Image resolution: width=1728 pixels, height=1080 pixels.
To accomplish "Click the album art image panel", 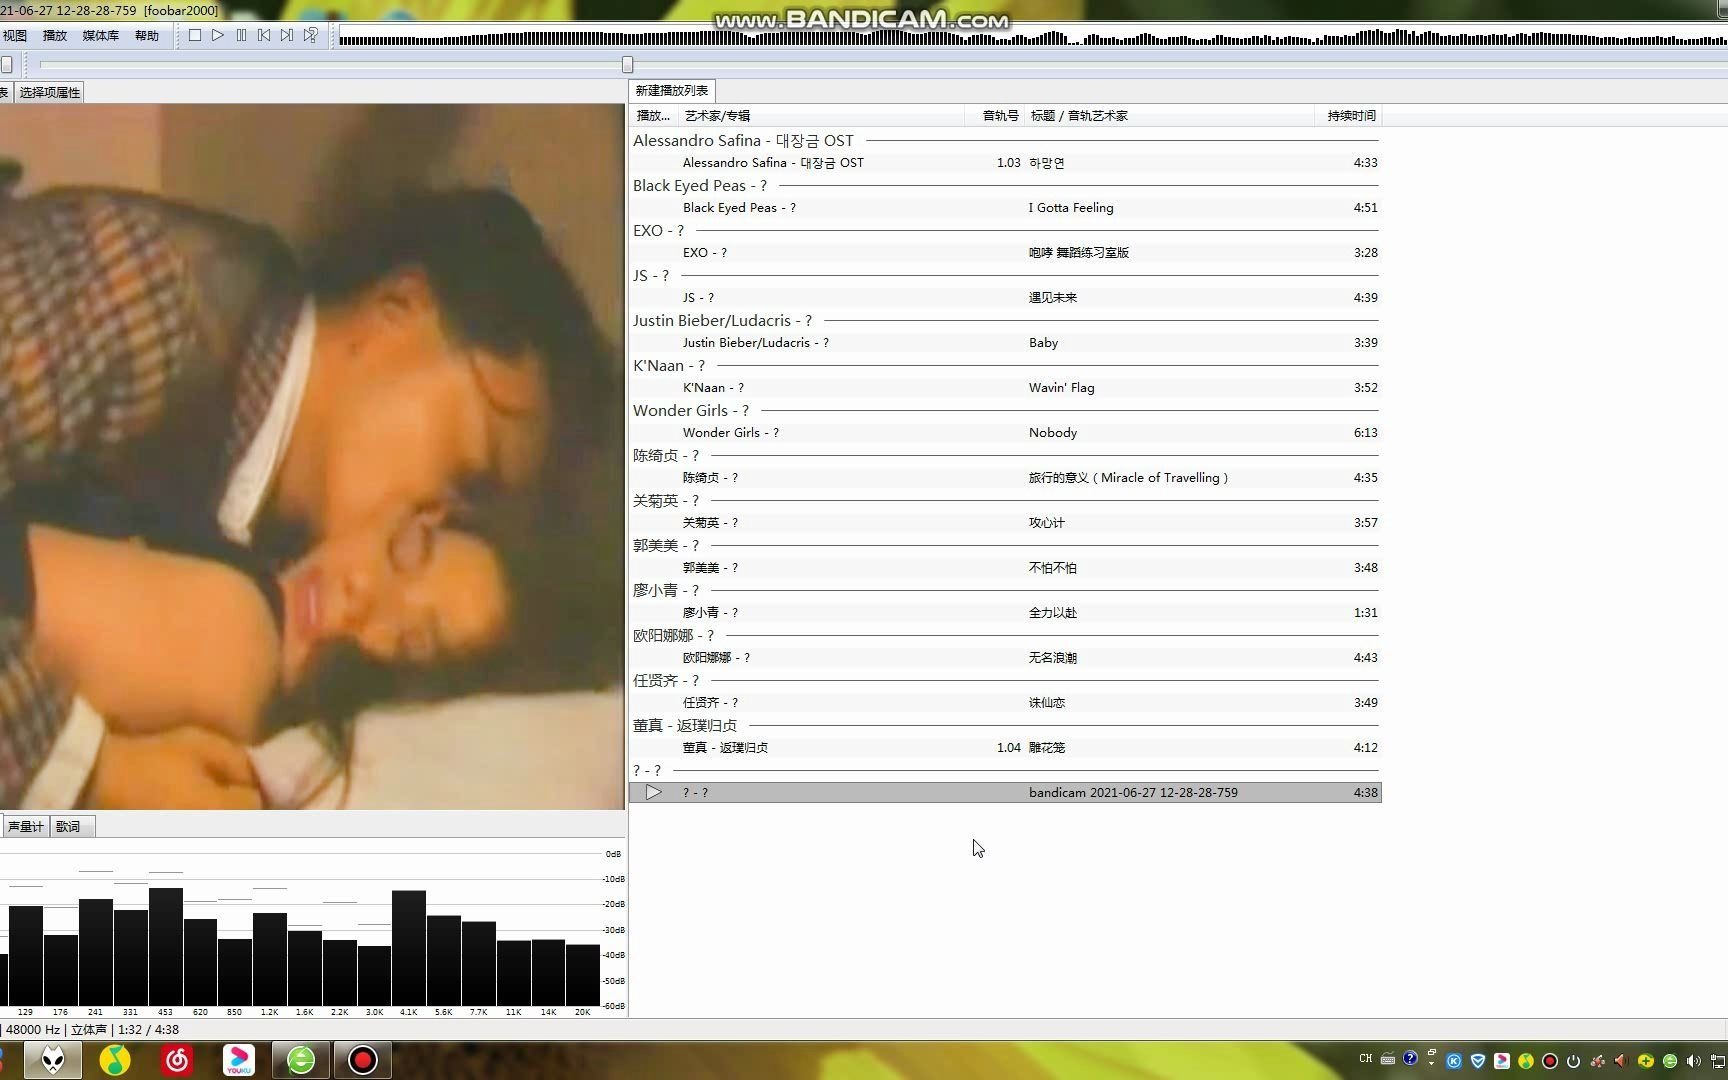I will [x=311, y=456].
